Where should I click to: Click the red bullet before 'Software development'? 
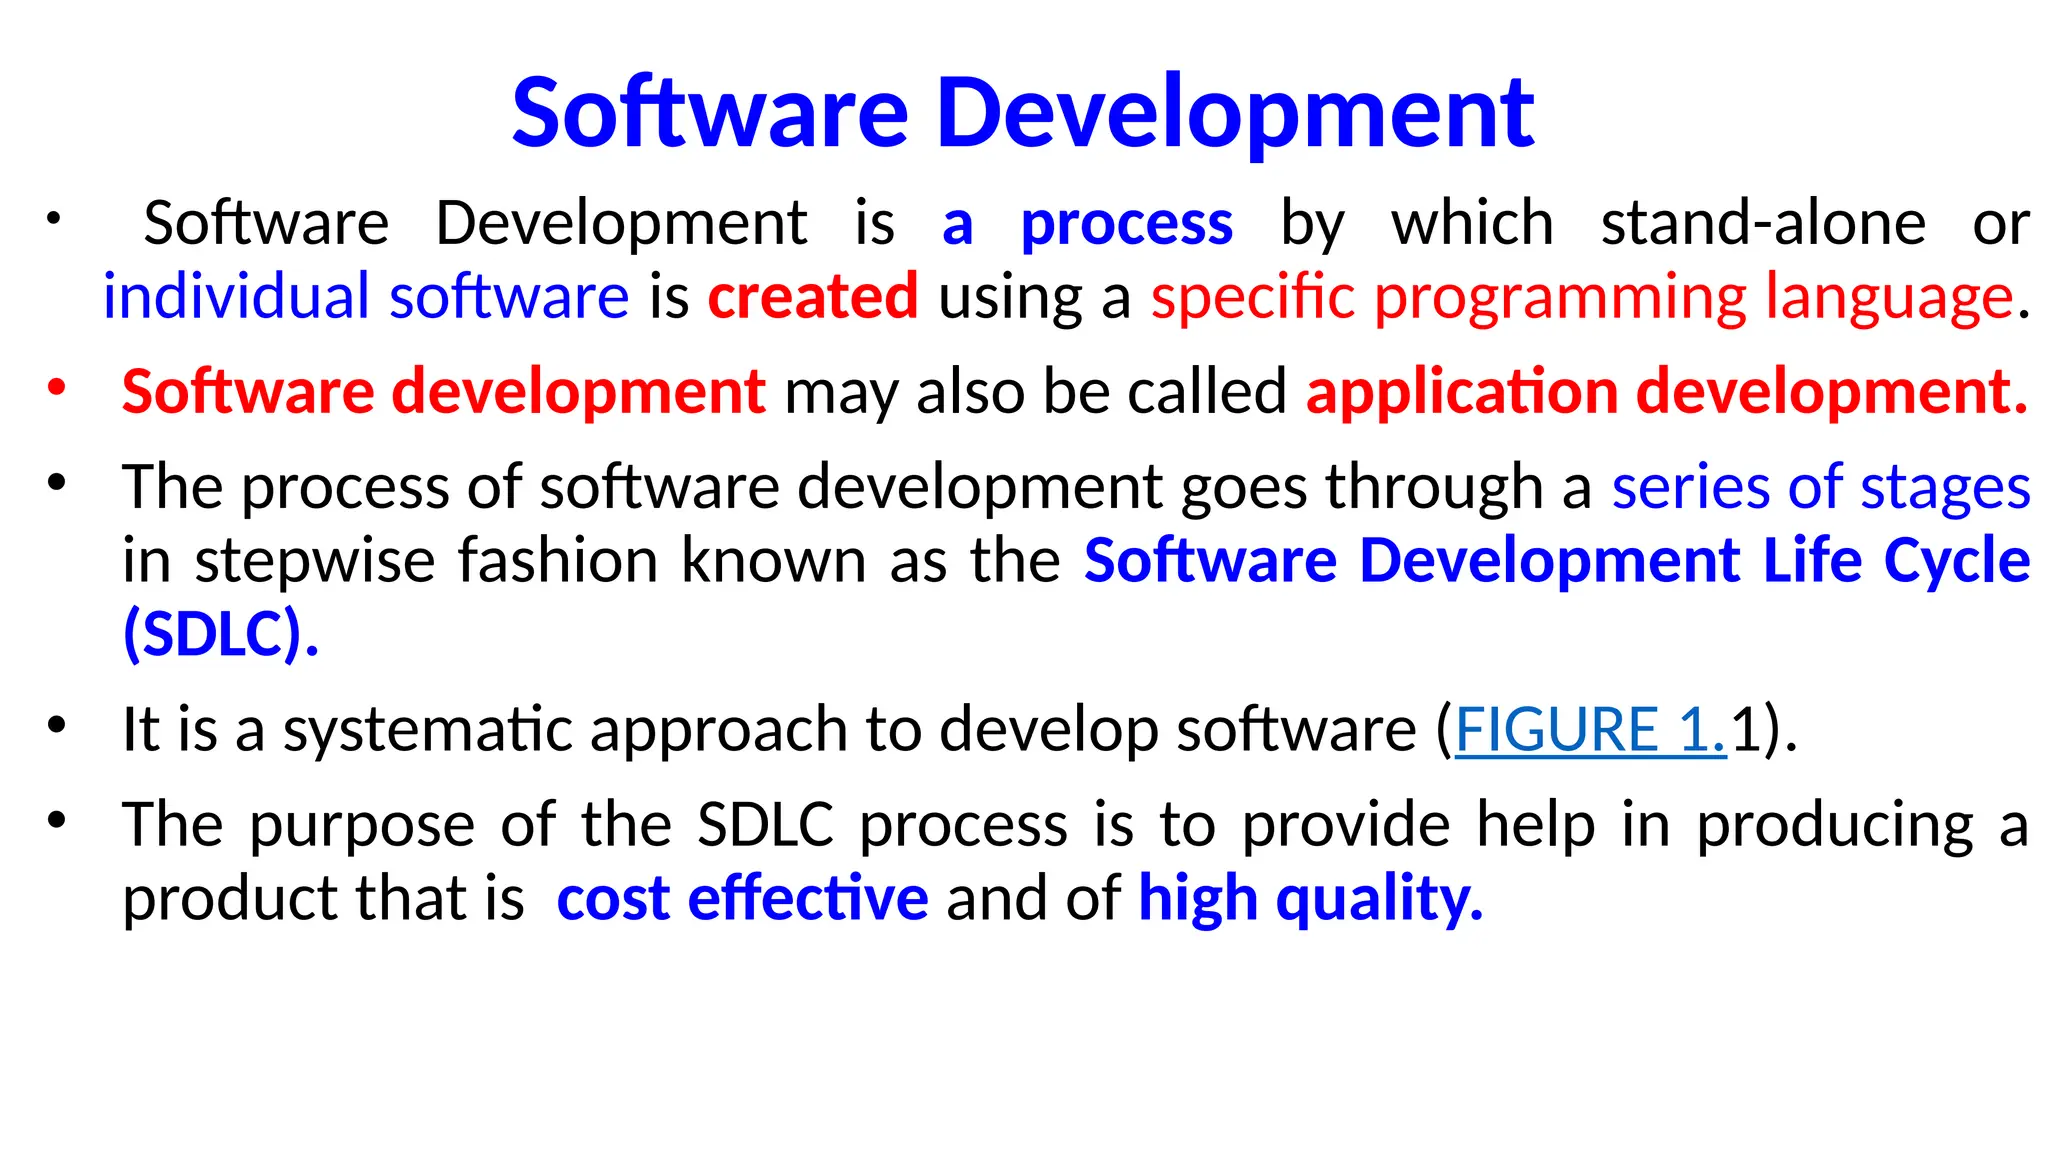[x=56, y=386]
